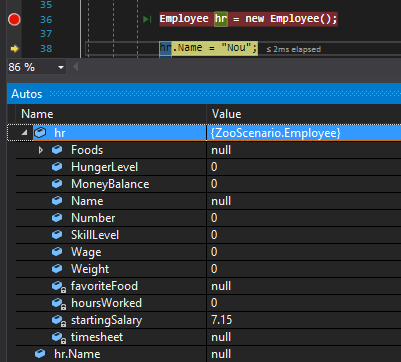Click line number 37 in the gutter

(46, 34)
